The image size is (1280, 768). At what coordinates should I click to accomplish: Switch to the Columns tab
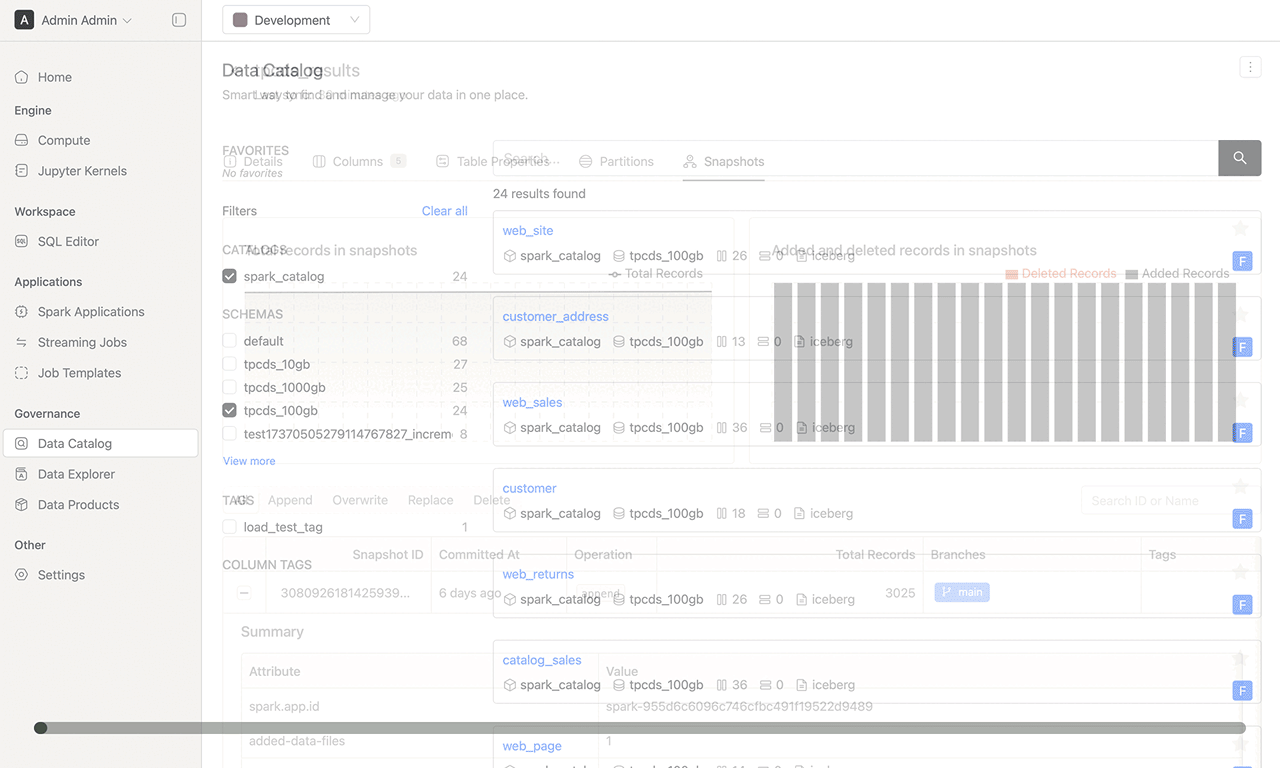(x=359, y=161)
